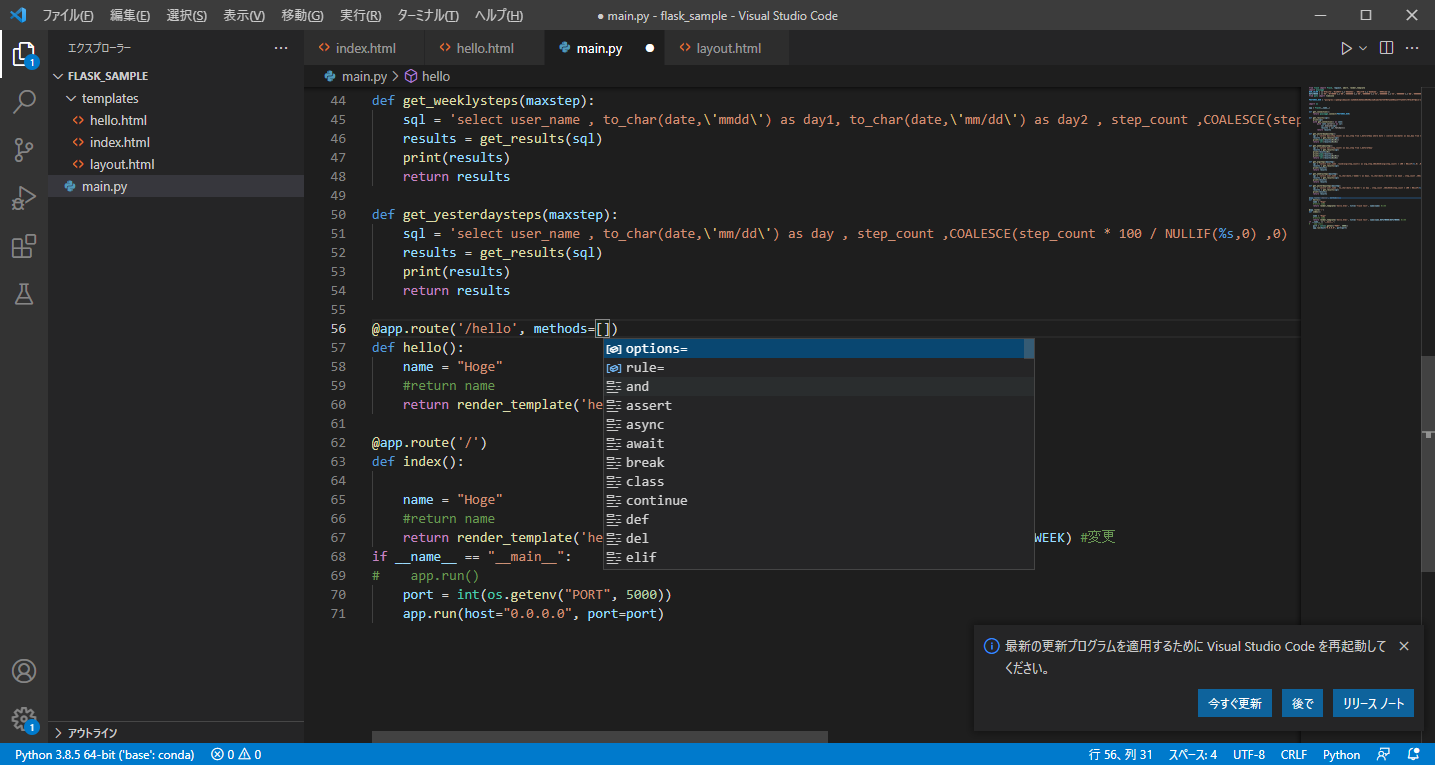This screenshot has height=765, width=1435.
Task: Open the Run and Debug view
Action: pos(24,198)
